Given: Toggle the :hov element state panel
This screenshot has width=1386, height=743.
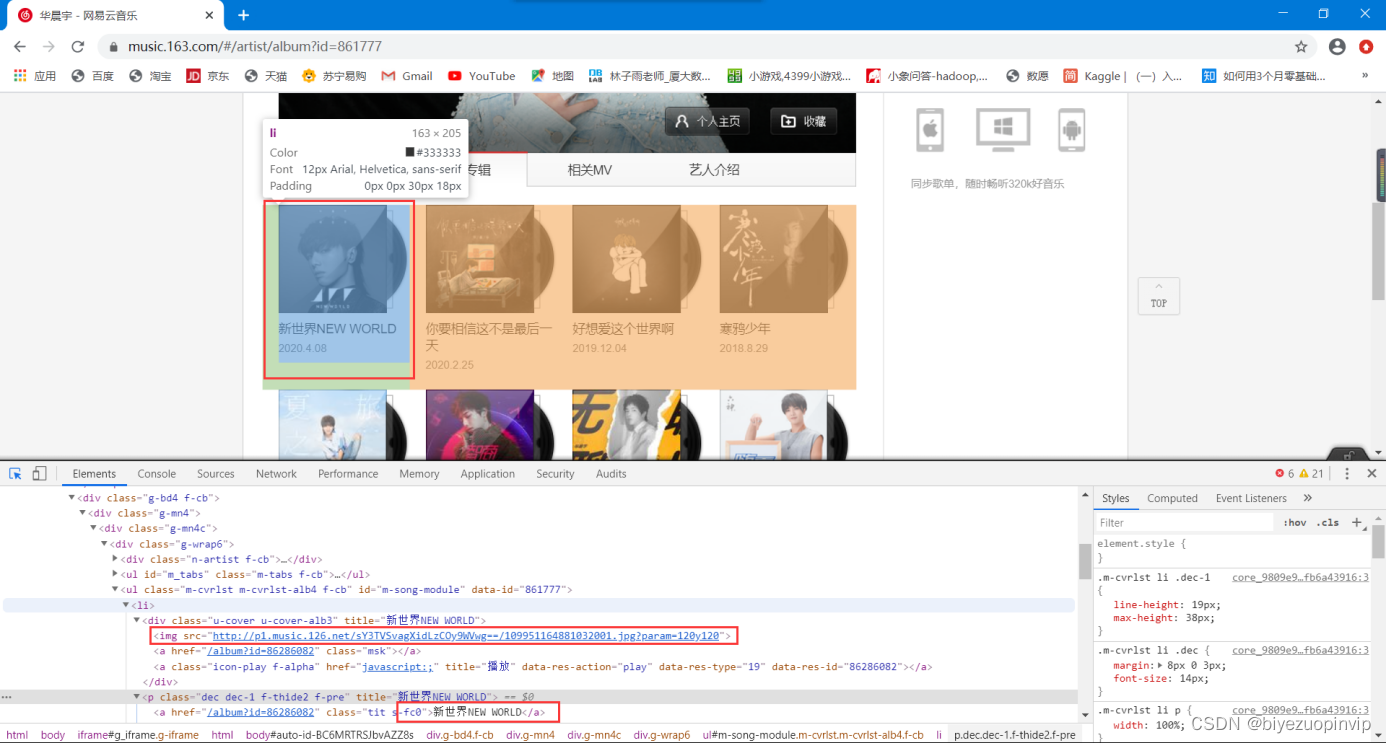Looking at the screenshot, I should (1296, 523).
